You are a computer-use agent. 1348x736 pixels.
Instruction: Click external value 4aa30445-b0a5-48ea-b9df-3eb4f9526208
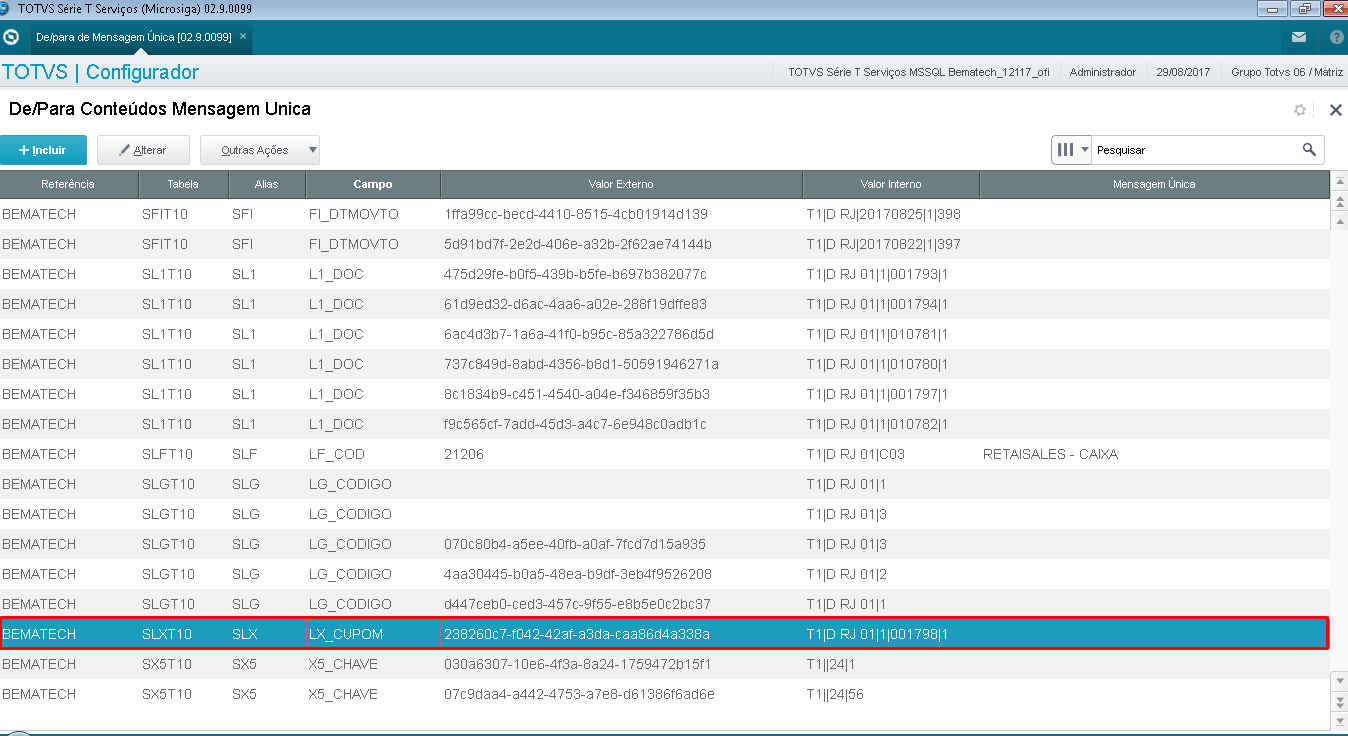click(x=578, y=574)
